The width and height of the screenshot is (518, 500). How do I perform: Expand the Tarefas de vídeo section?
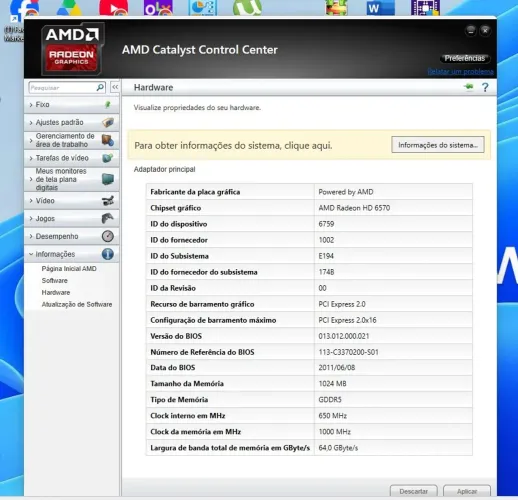click(x=71, y=158)
